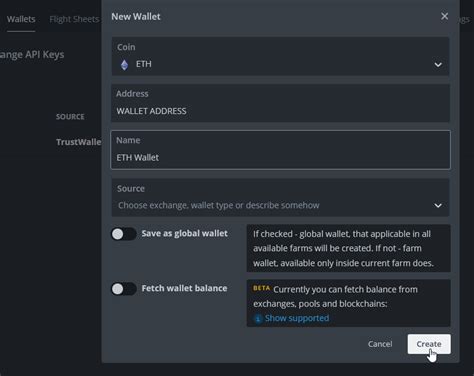Cancel the new wallet creation
This screenshot has height=376, width=474.
[380, 344]
